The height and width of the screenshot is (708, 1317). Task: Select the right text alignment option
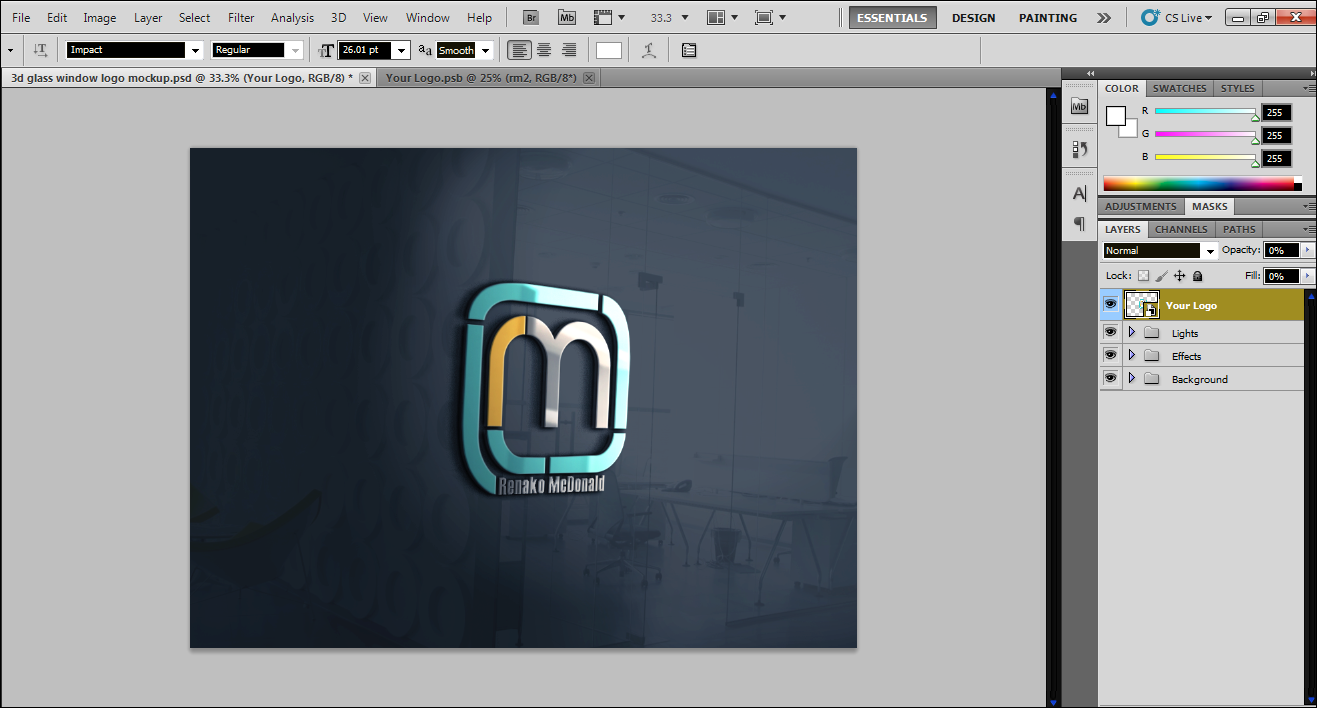pyautogui.click(x=567, y=50)
